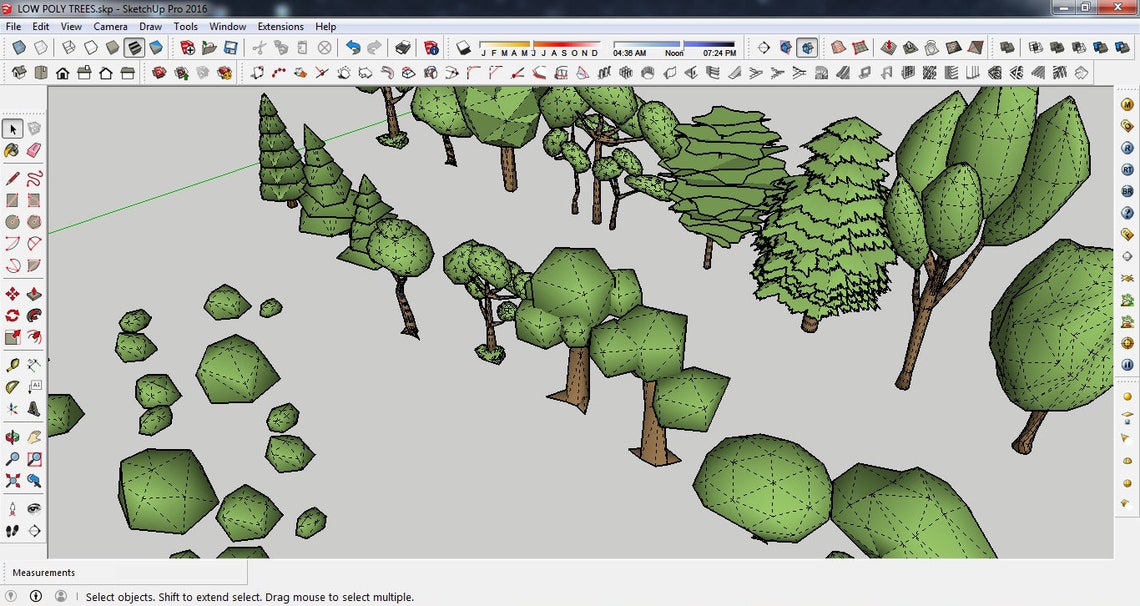
Task: Switch faces to Wireframe display style
Action: coord(69,46)
